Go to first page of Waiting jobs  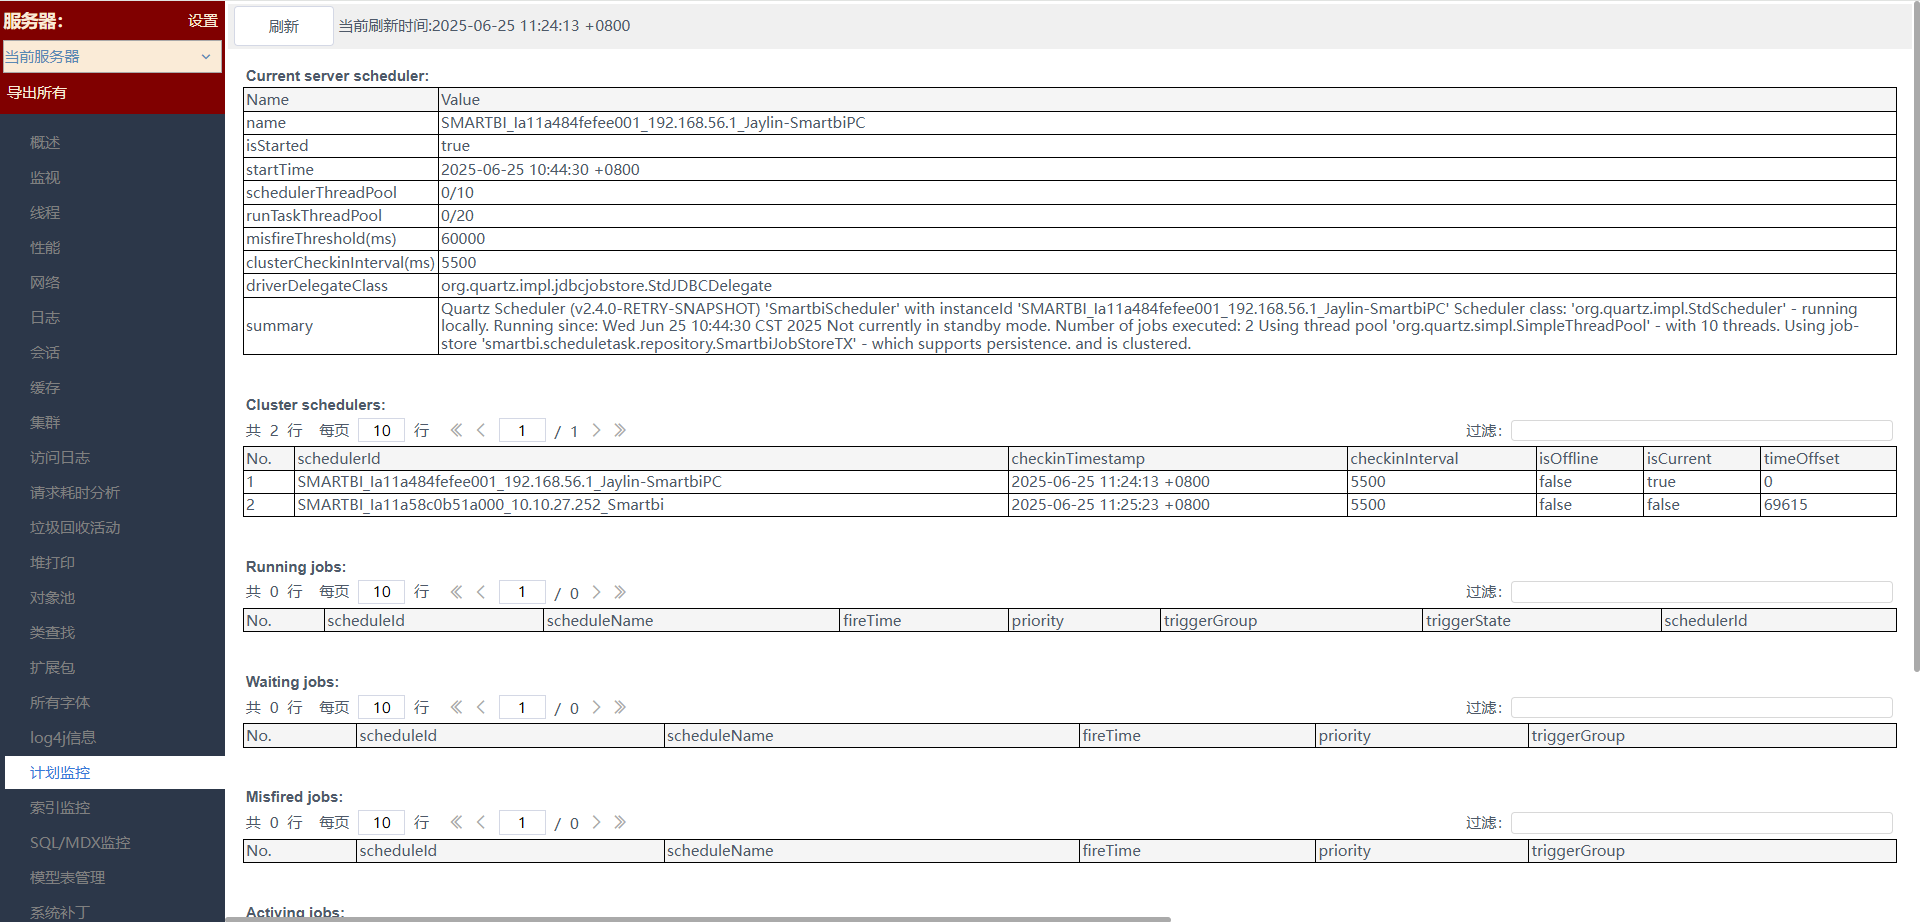click(x=456, y=707)
